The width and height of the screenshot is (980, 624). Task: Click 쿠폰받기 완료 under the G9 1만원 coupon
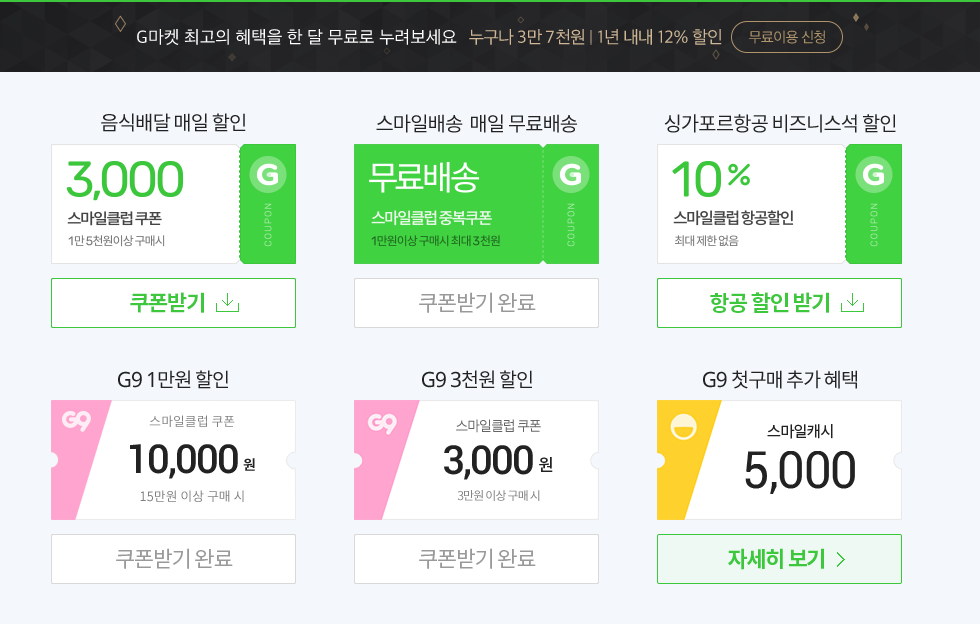click(173, 559)
